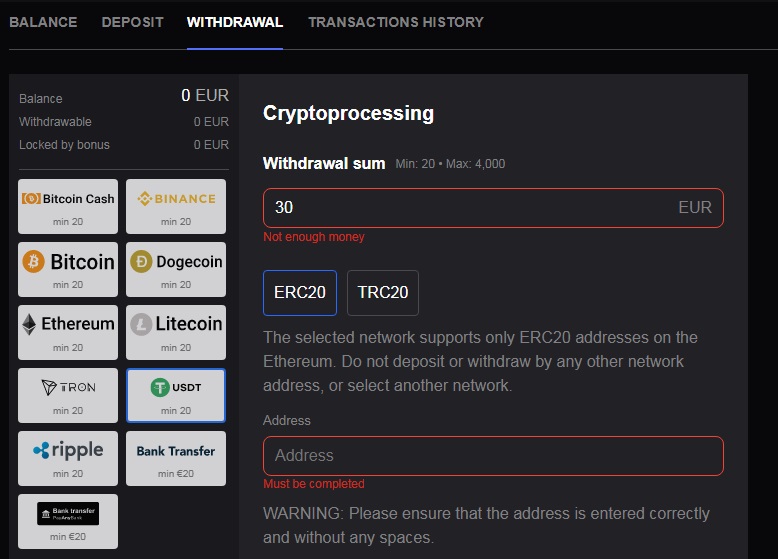
Task: Click the EUR currency label in sum field
Action: click(695, 208)
